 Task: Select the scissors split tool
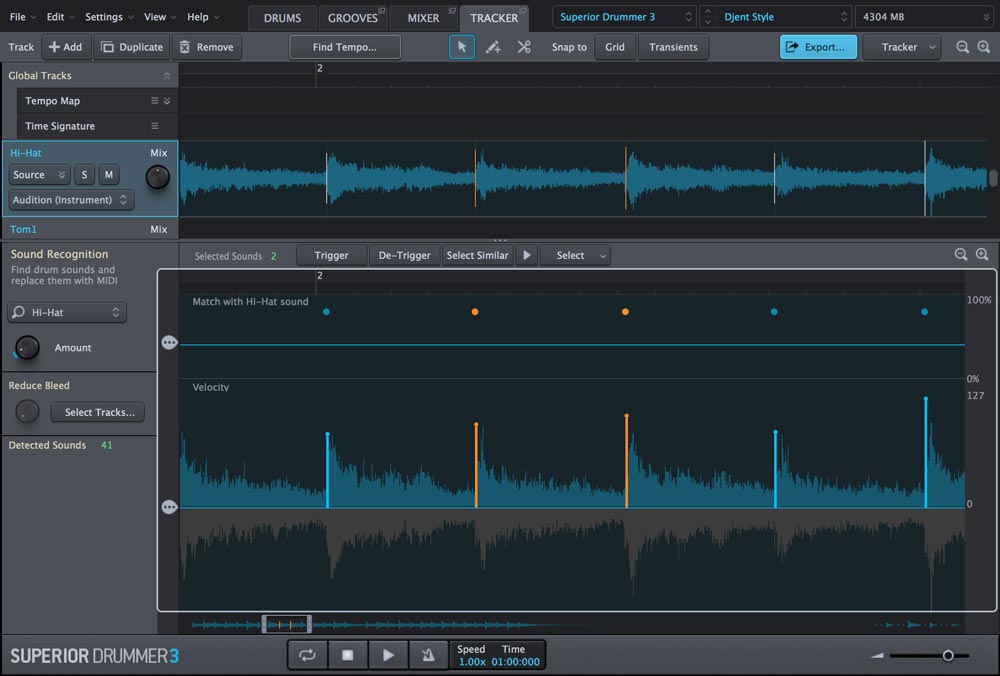click(x=524, y=47)
